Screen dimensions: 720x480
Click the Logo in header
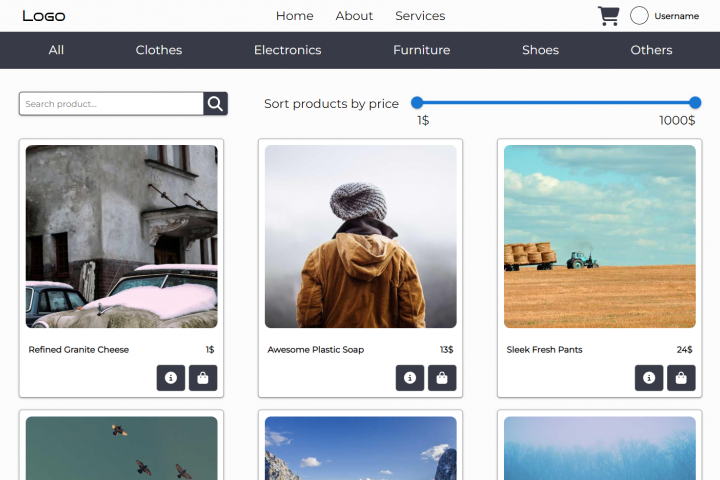tap(44, 16)
